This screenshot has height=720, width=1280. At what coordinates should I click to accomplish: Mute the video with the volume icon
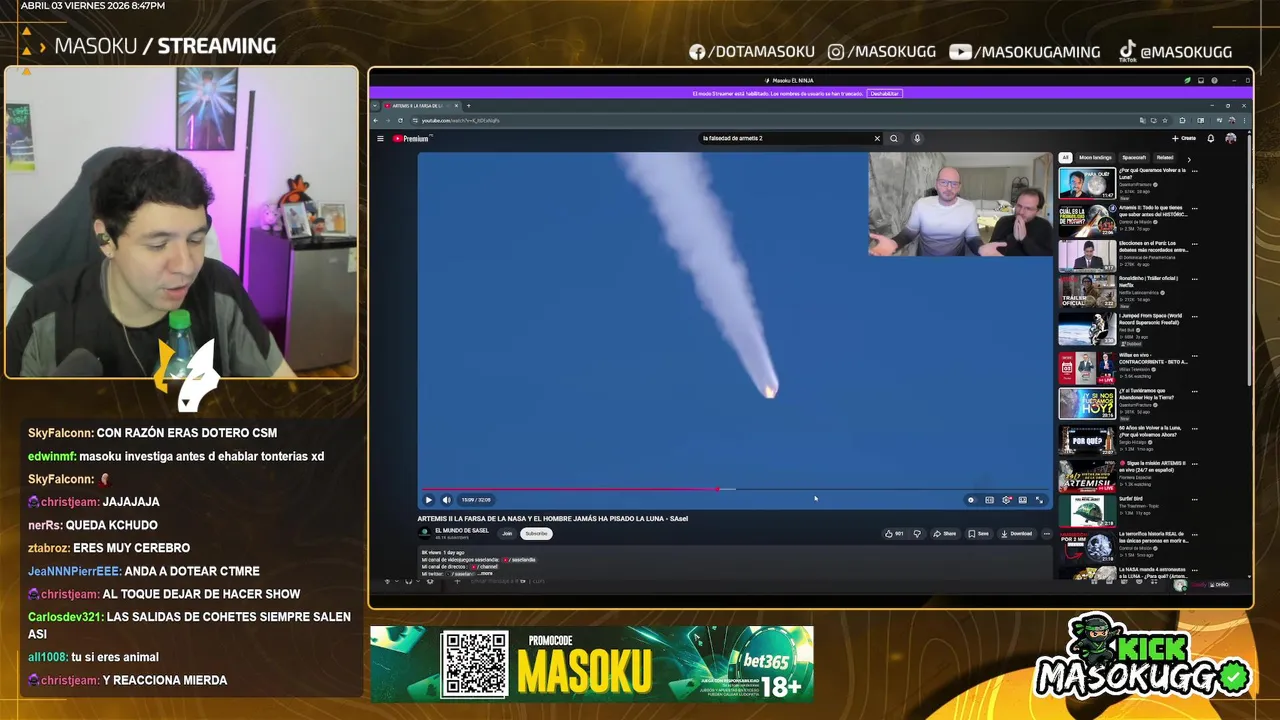pyautogui.click(x=446, y=500)
